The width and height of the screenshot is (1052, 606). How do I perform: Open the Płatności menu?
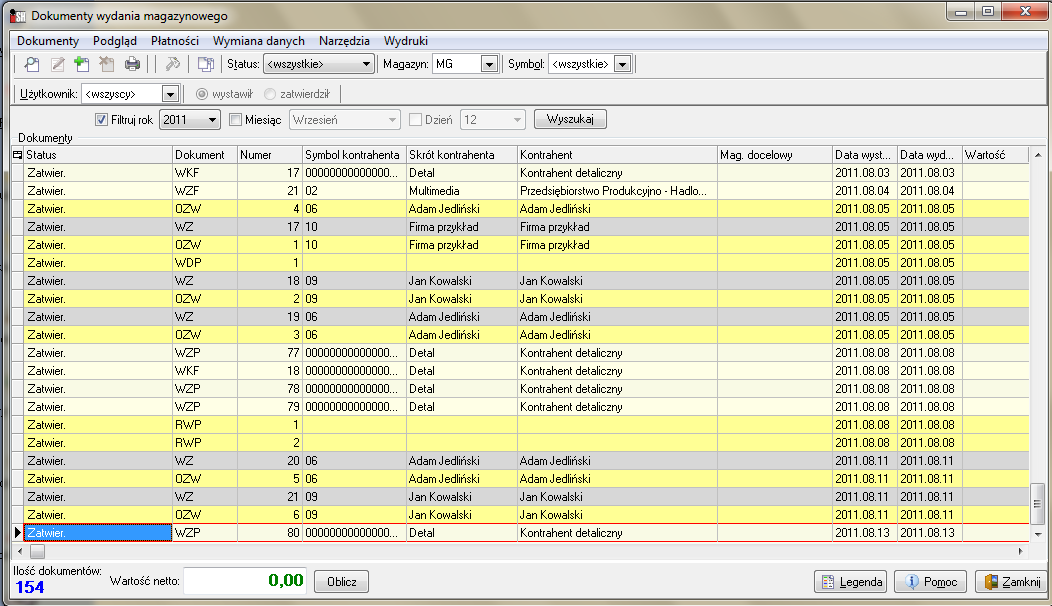[x=175, y=41]
